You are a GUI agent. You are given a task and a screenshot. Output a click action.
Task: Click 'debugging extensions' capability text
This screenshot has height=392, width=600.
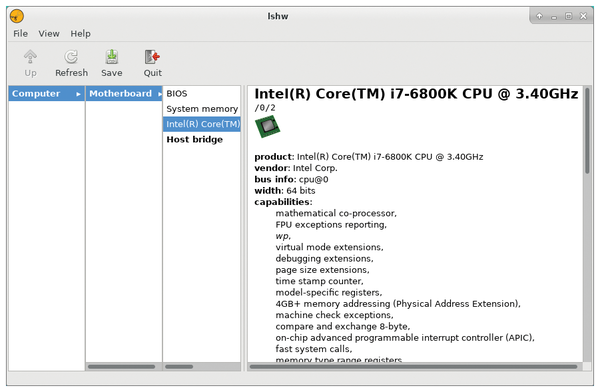[324, 259]
